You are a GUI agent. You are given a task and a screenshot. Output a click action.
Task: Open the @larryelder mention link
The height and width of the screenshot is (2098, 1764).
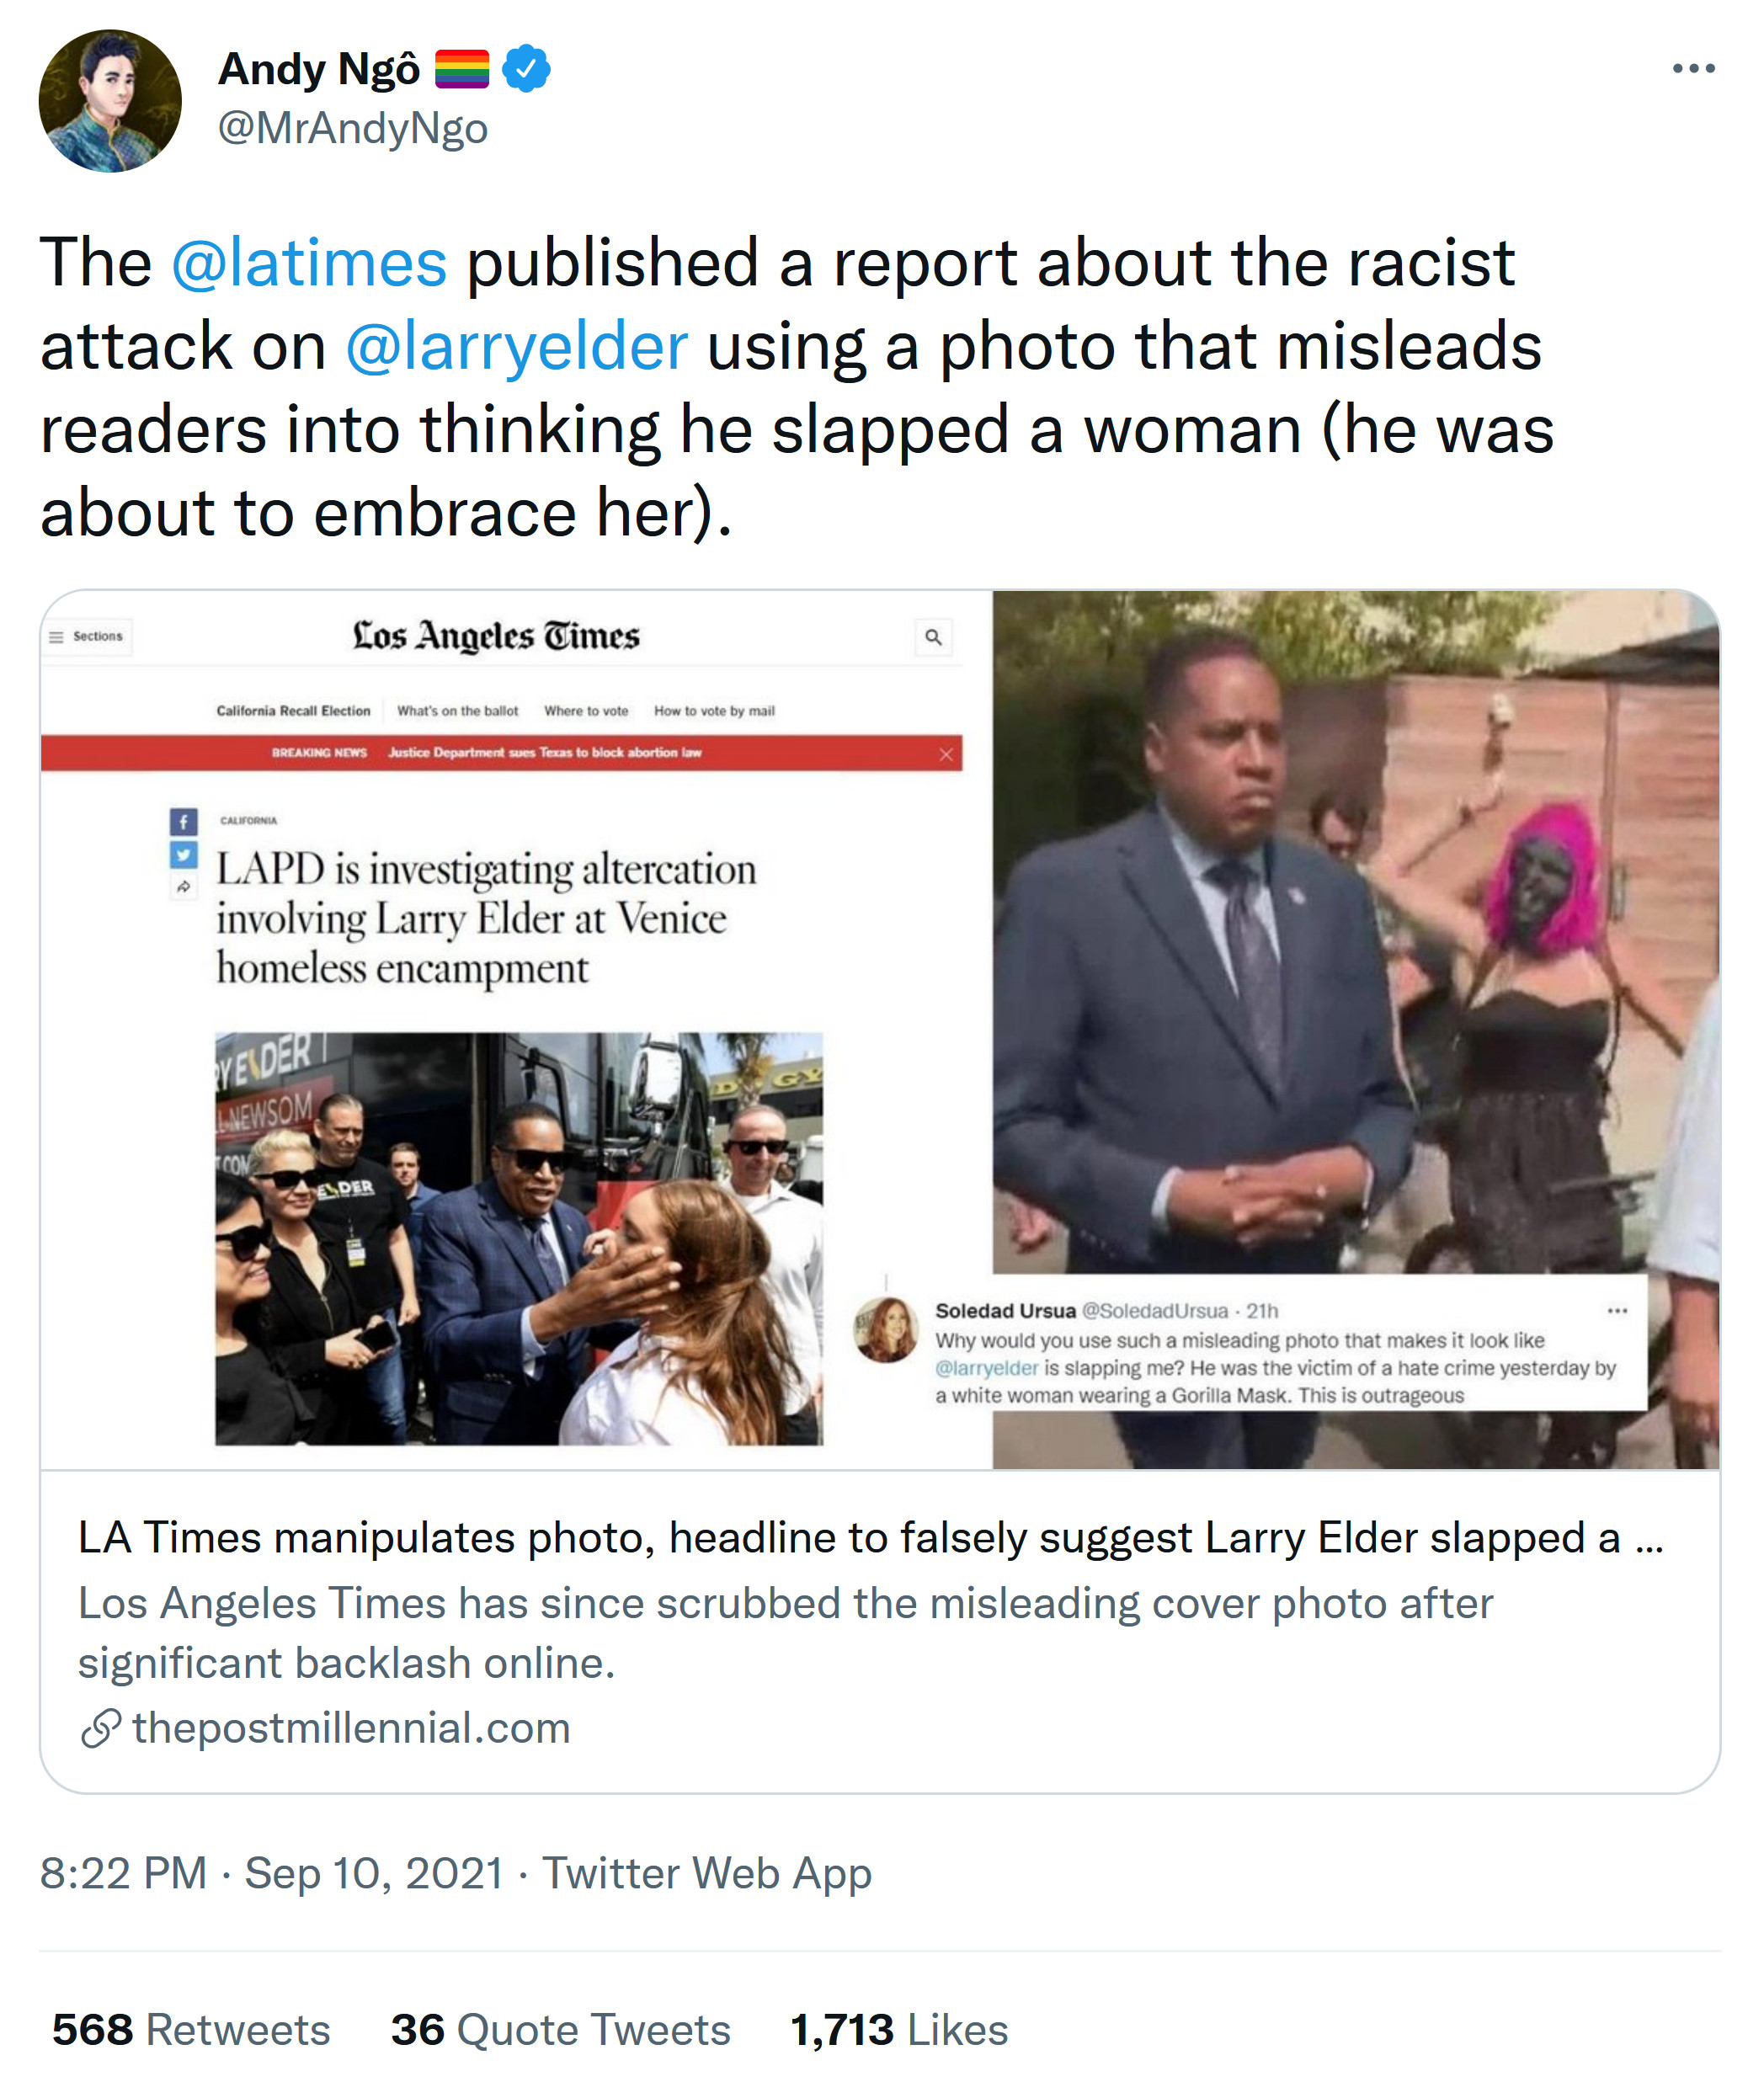click(517, 347)
